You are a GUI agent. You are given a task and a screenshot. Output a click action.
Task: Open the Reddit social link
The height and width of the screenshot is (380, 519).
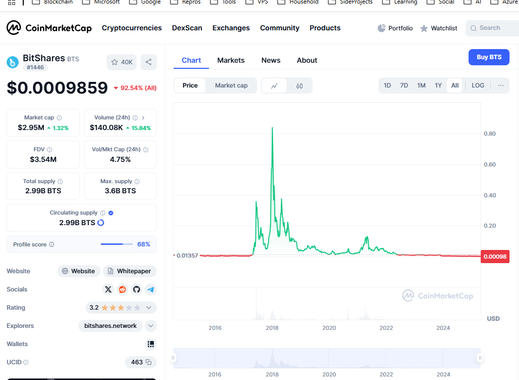(122, 289)
